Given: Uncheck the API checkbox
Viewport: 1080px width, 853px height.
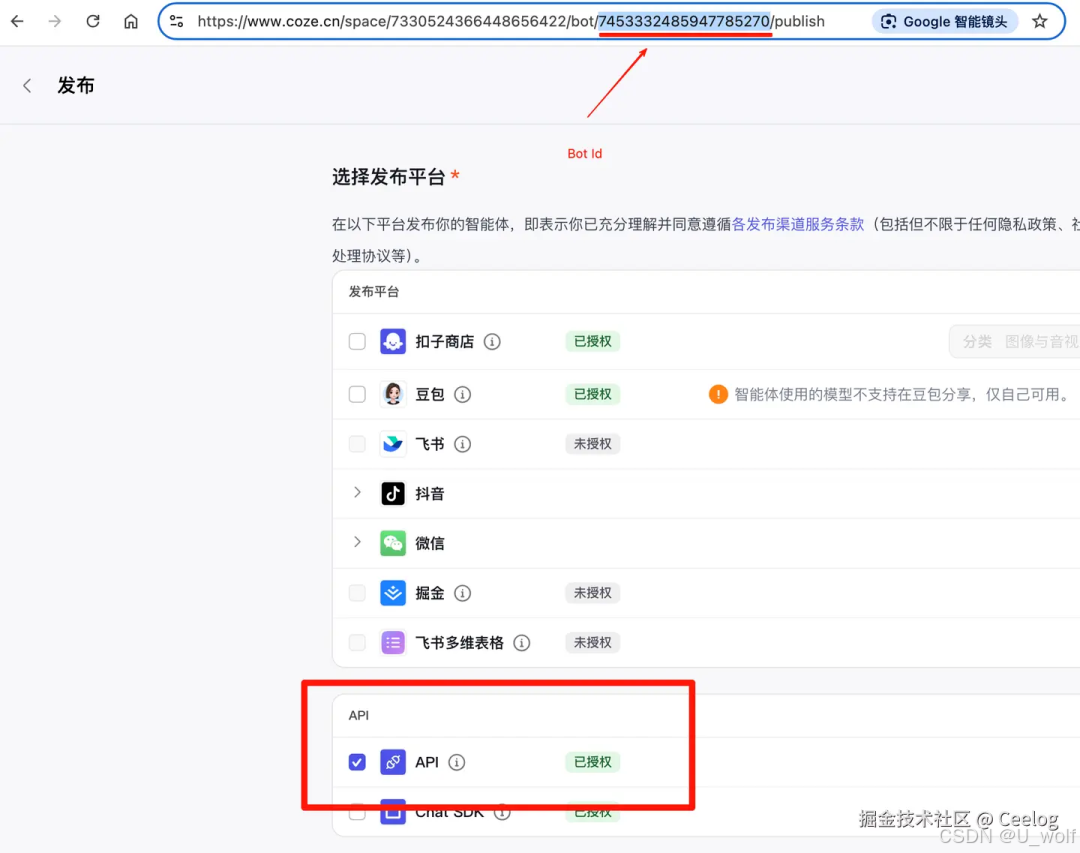Looking at the screenshot, I should (357, 762).
